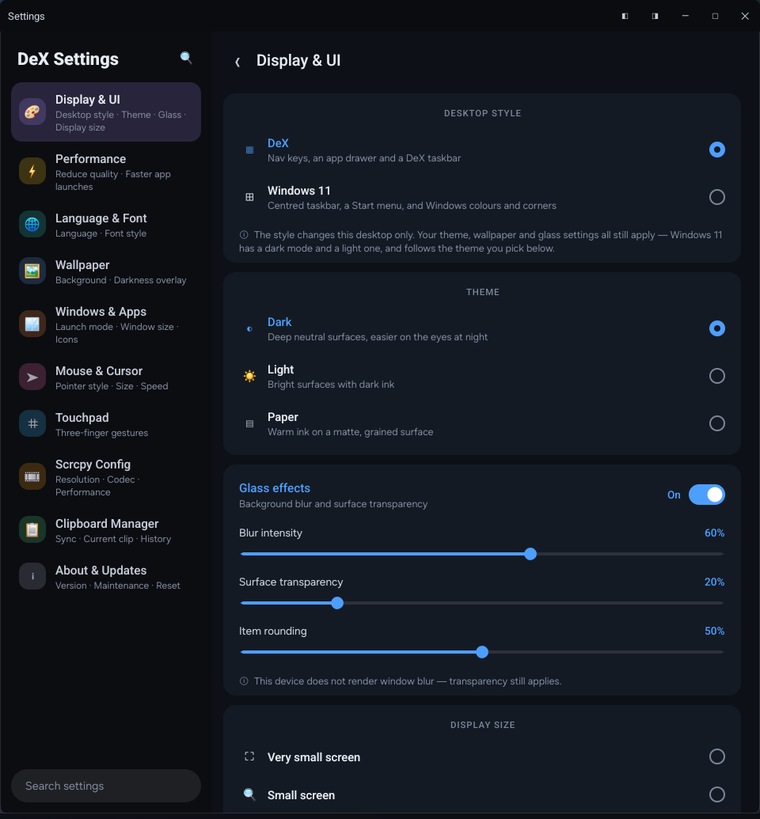Image resolution: width=760 pixels, height=819 pixels.
Task: Open the Touchpad settings entry
Action: [x=106, y=424]
